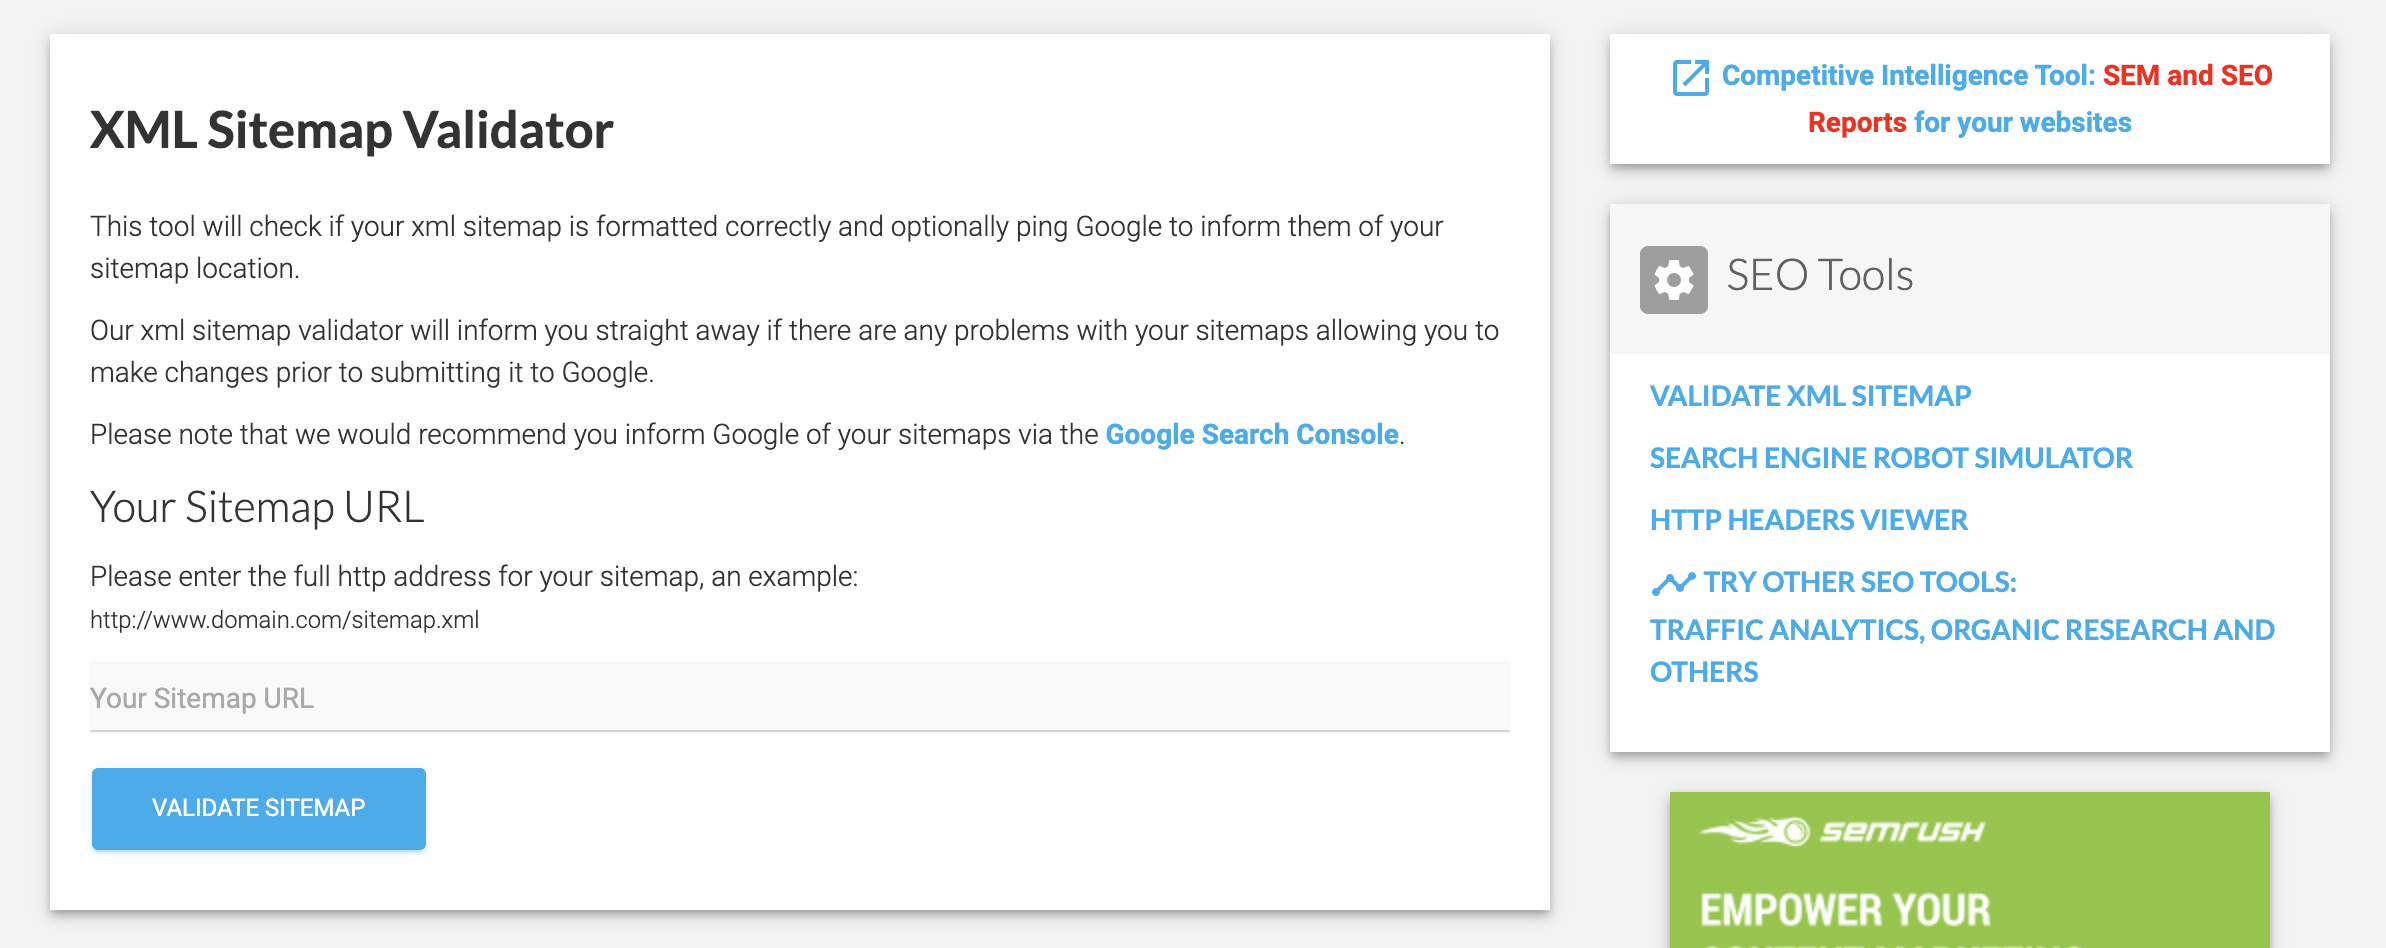2386x948 pixels.
Task: Click the red "SEM and SEO" text
Action: [x=2187, y=76]
